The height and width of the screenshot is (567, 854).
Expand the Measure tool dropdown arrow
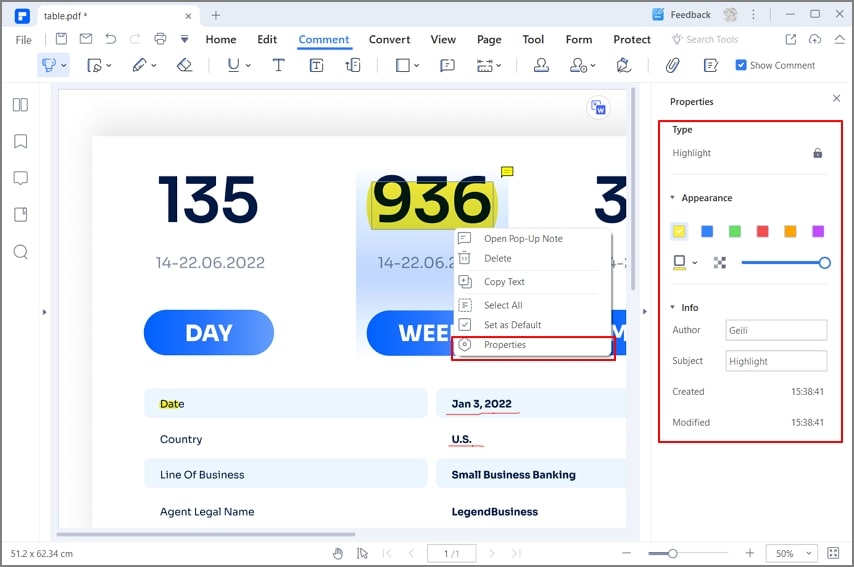[499, 66]
